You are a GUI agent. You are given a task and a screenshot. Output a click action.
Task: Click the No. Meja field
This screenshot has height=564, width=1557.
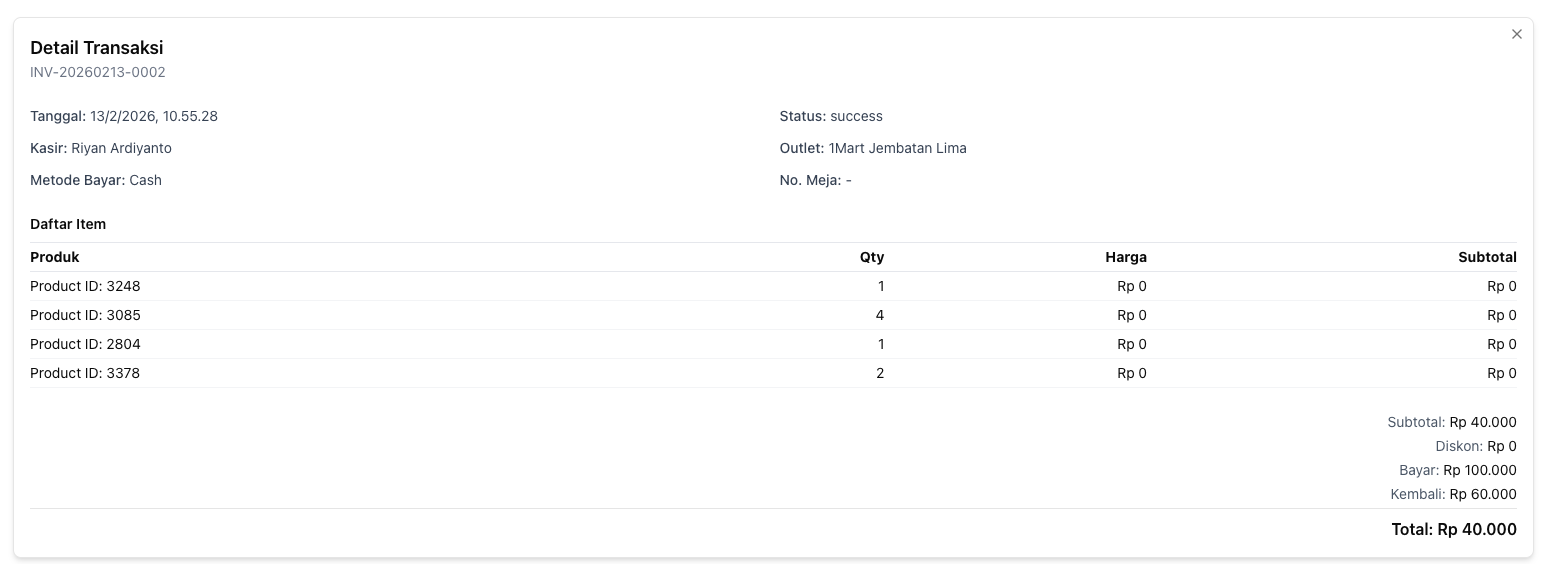[815, 180]
